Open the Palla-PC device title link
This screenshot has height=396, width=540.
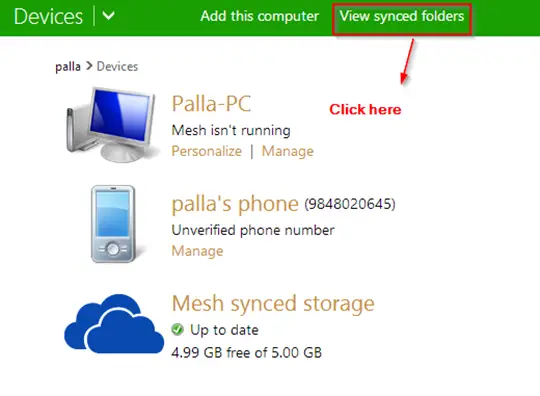tap(211, 104)
